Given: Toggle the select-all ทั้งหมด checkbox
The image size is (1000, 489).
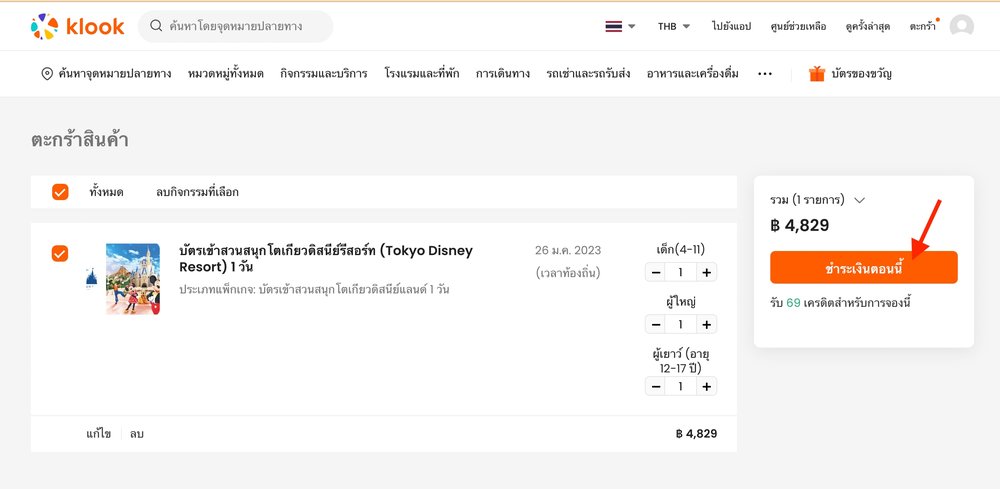Looking at the screenshot, I should pyautogui.click(x=60, y=192).
